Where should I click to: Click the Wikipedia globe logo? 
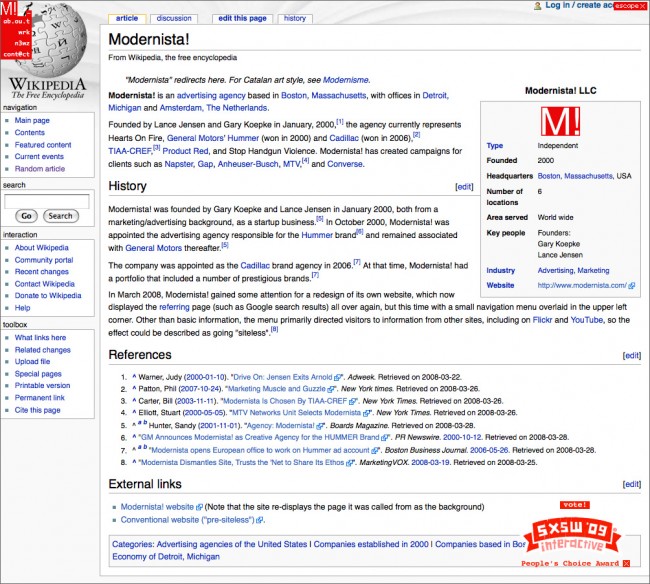(x=54, y=41)
